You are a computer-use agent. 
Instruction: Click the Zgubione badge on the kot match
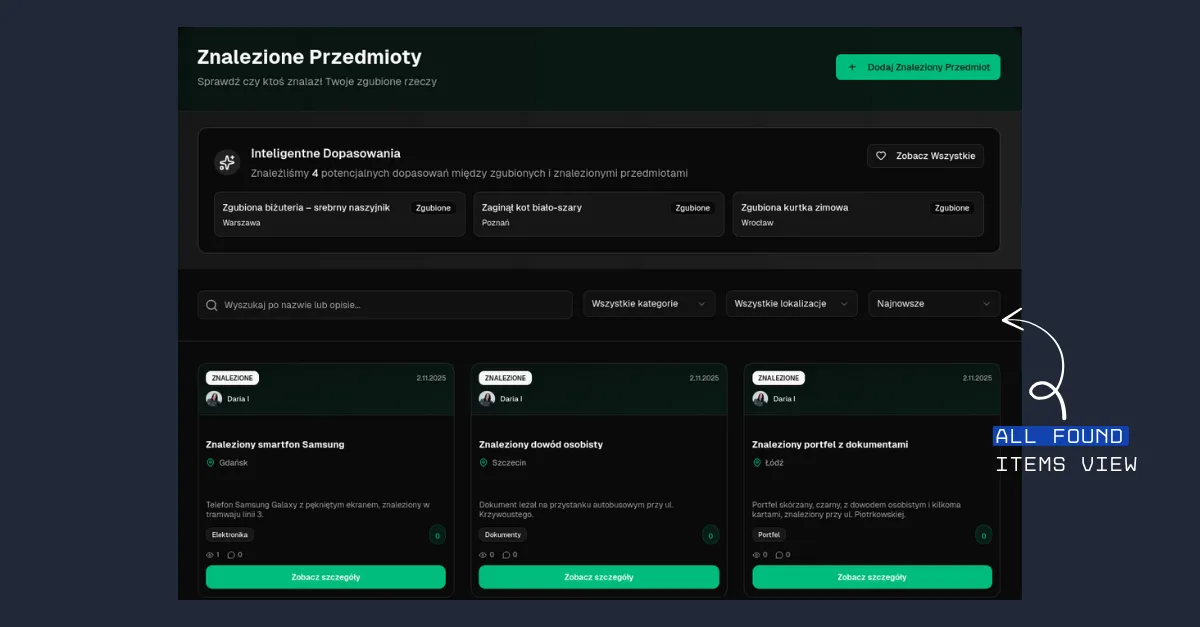[692, 208]
